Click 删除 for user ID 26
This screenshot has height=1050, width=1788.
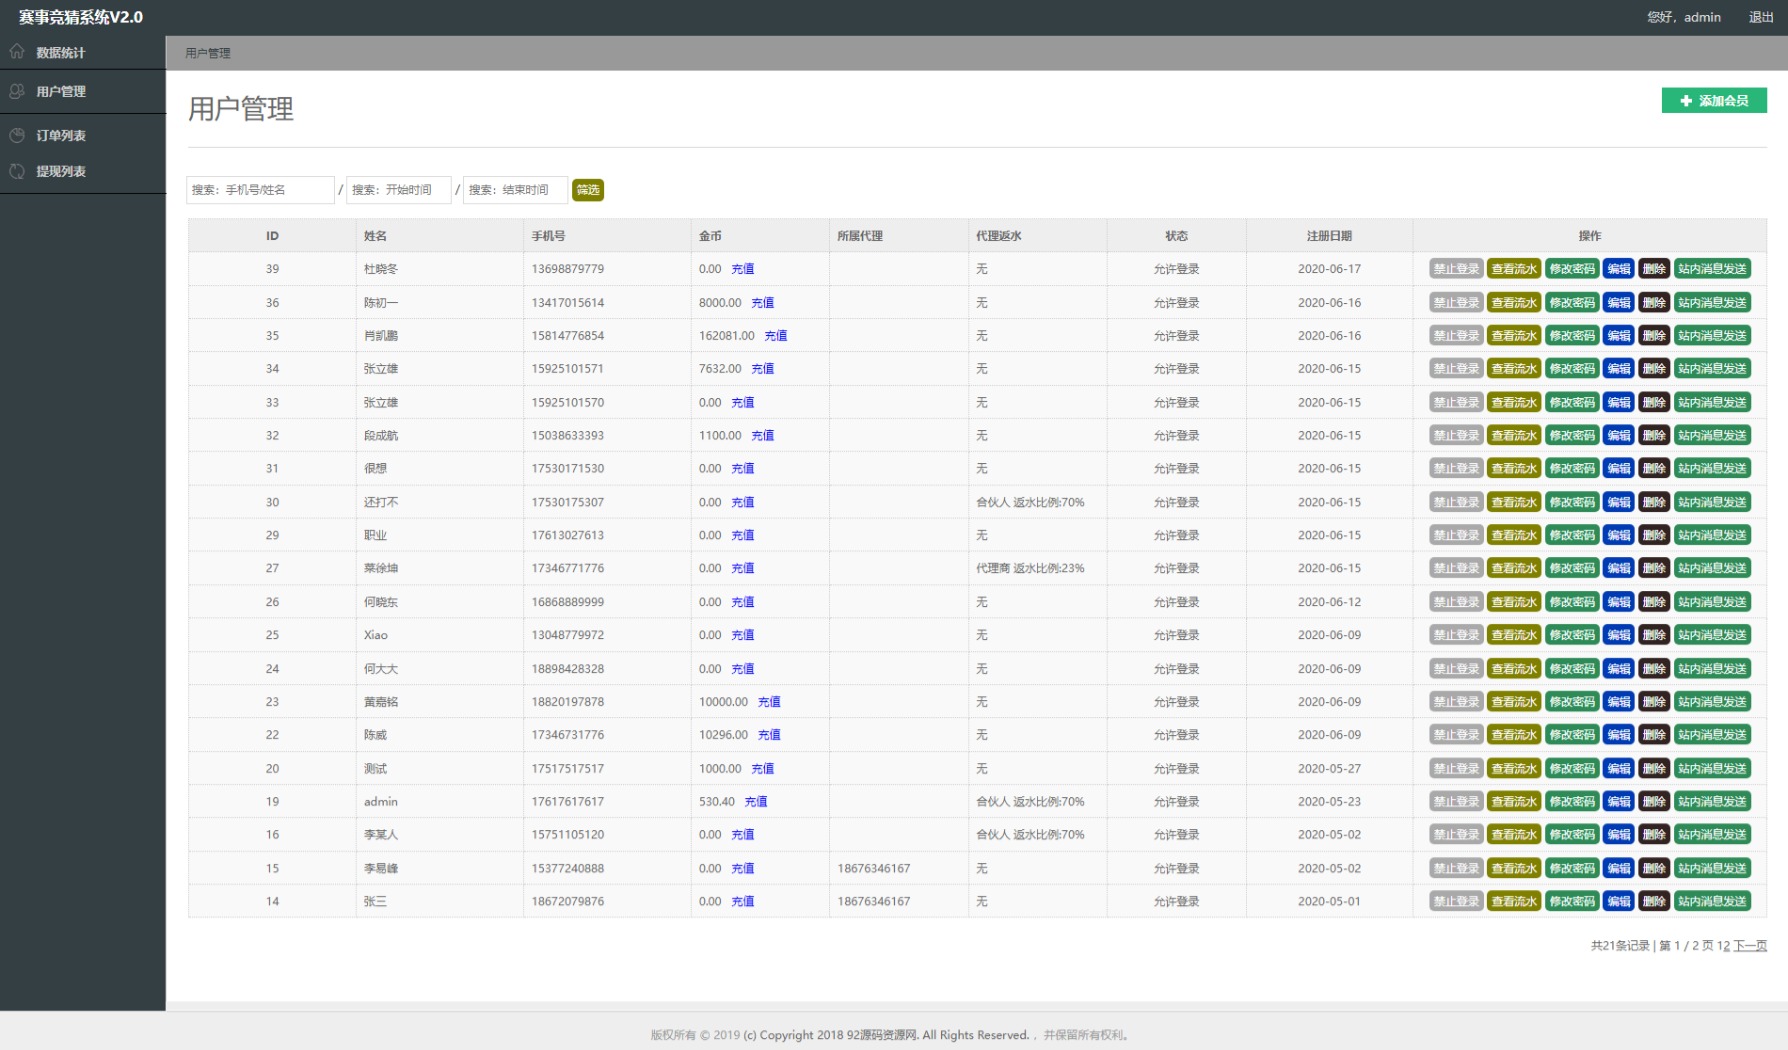(1654, 602)
